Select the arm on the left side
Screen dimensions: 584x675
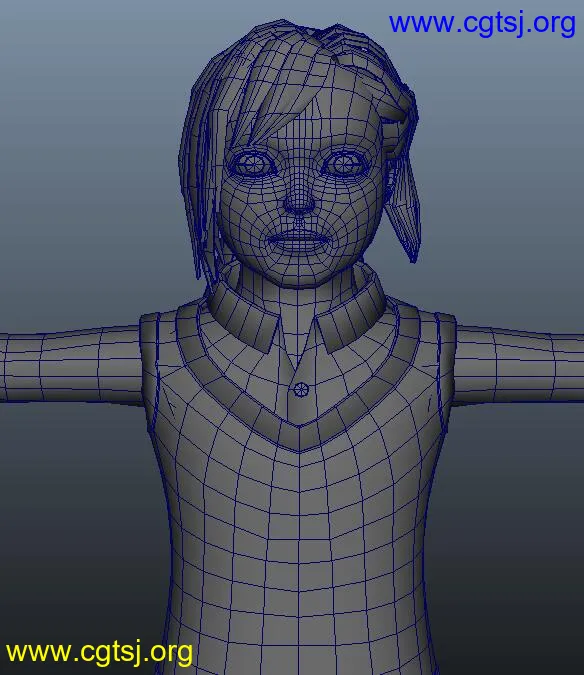click(x=71, y=366)
